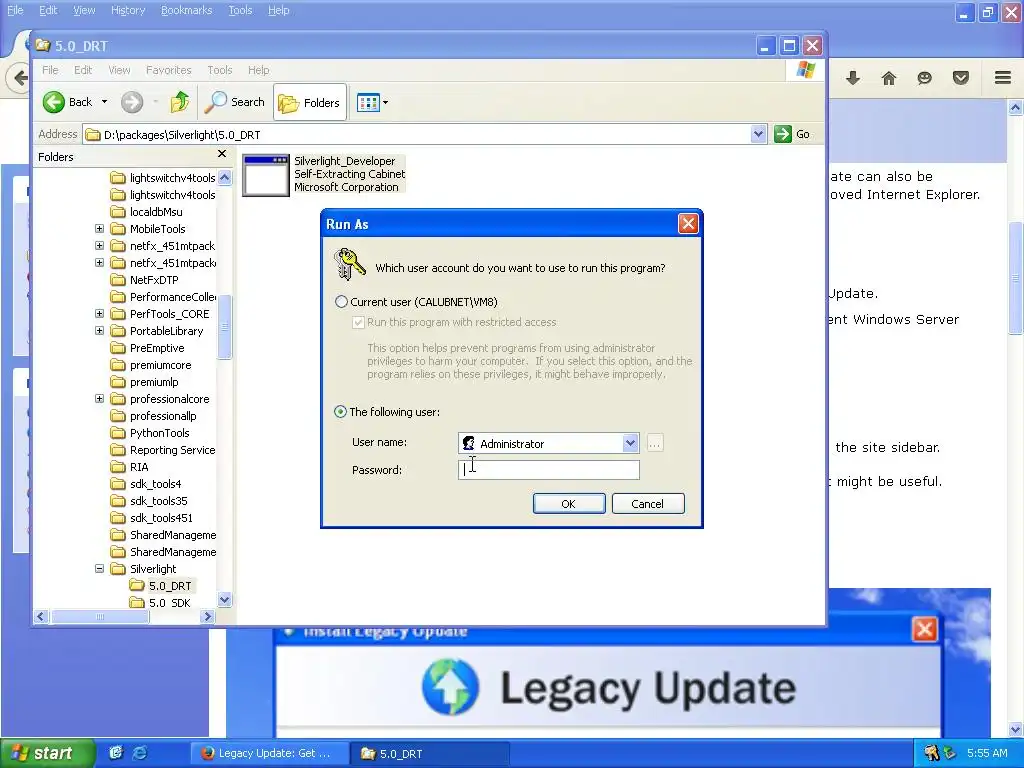Open the Address bar dropdown arrow
The image size is (1024, 768).
coord(758,134)
